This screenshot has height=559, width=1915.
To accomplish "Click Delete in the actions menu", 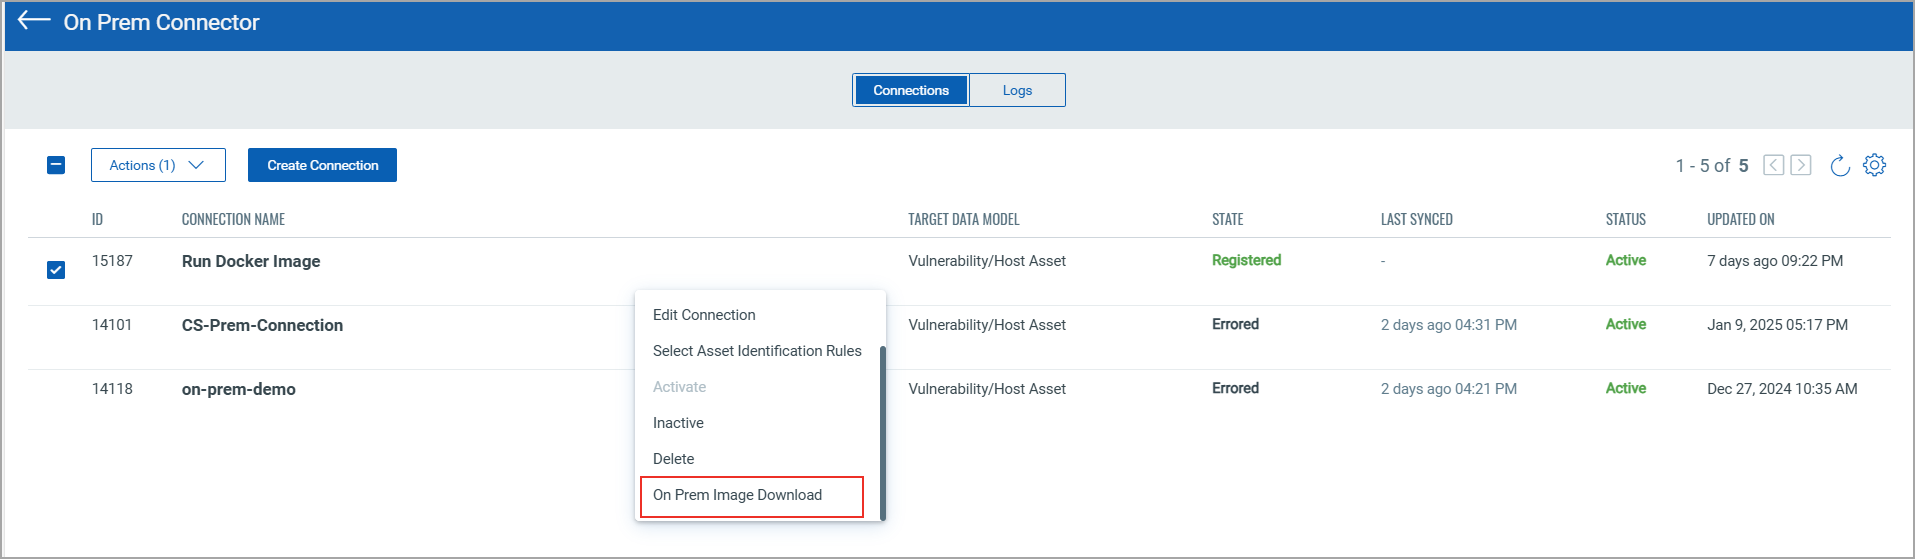I will tap(673, 459).
